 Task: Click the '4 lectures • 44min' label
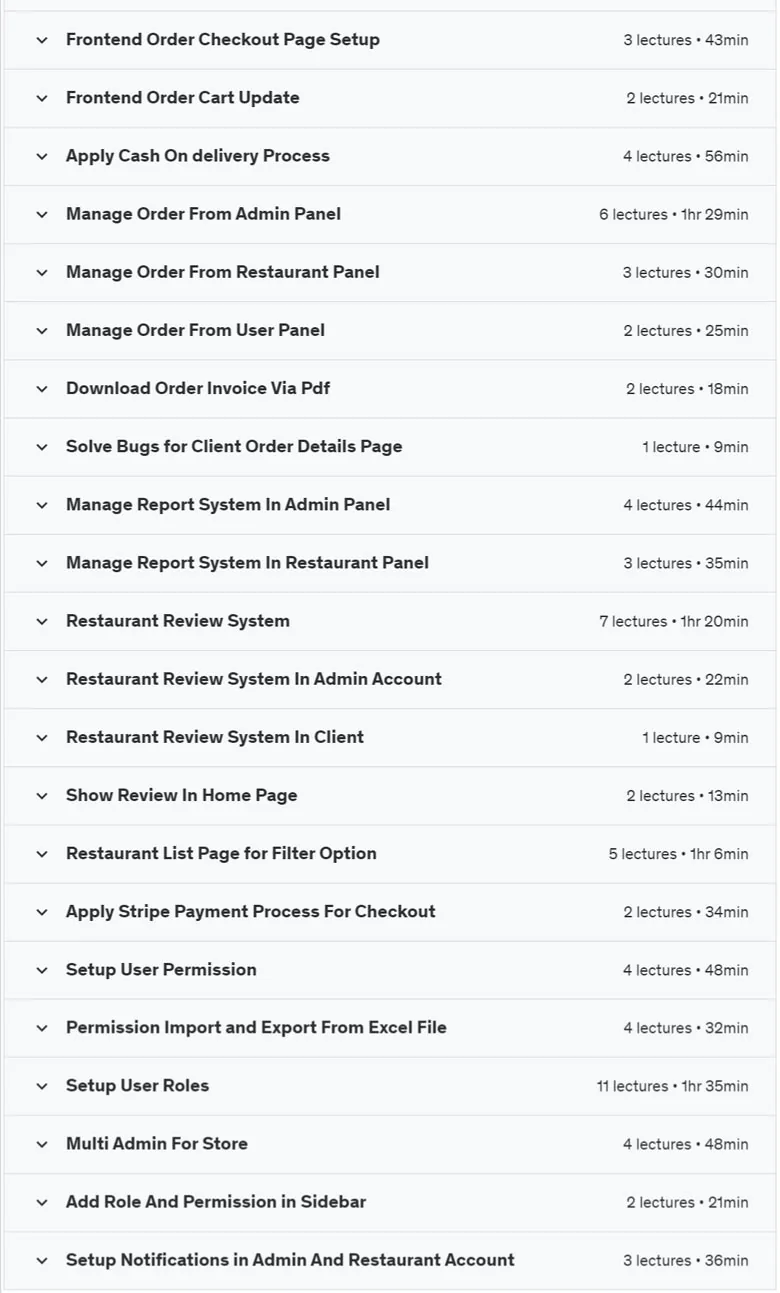(x=686, y=506)
